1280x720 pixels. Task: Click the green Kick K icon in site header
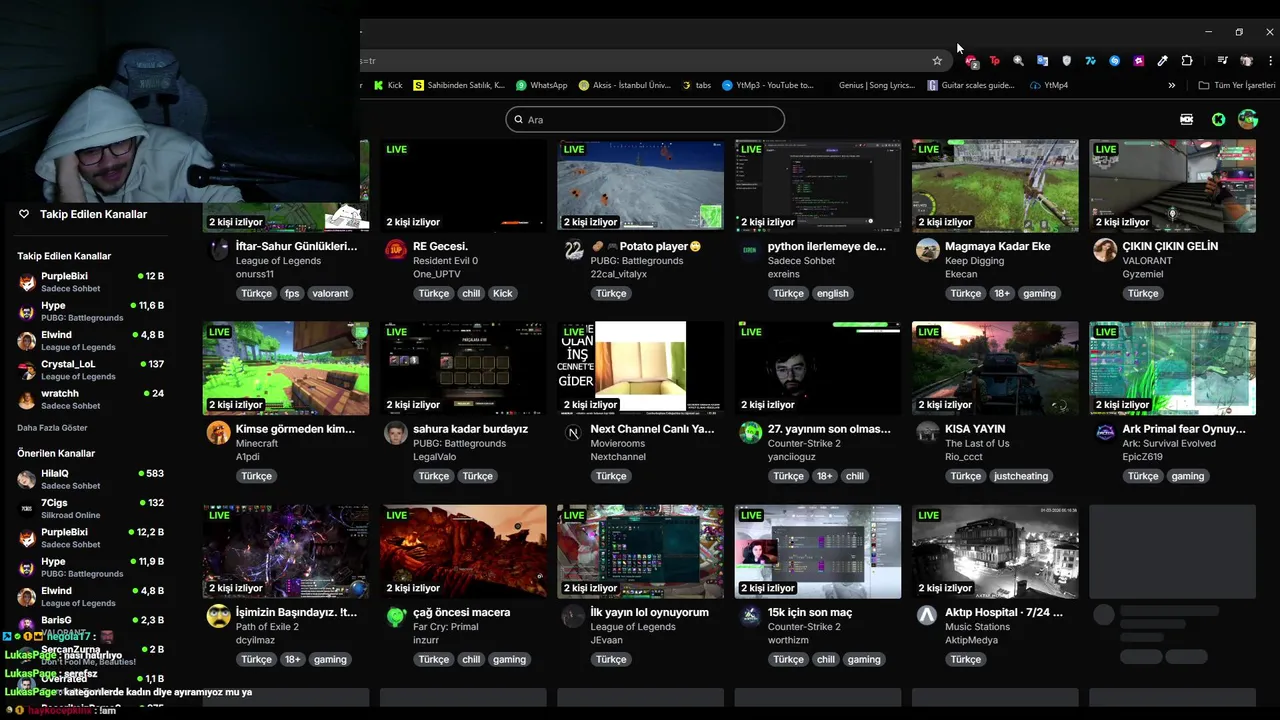click(x=1218, y=119)
